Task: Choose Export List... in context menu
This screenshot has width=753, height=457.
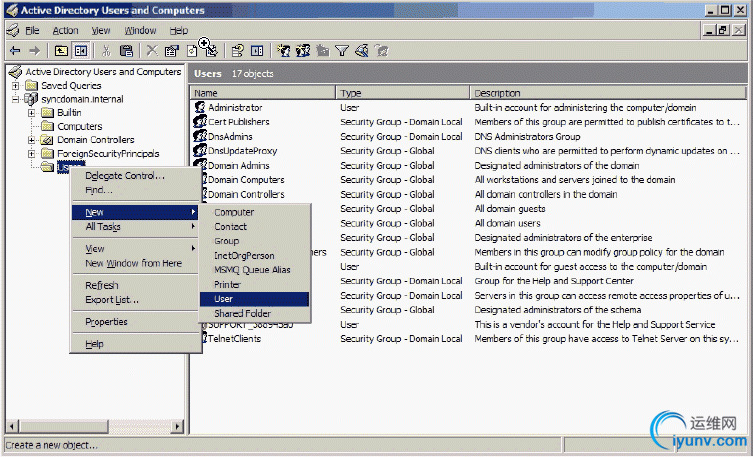Action: coord(136,300)
